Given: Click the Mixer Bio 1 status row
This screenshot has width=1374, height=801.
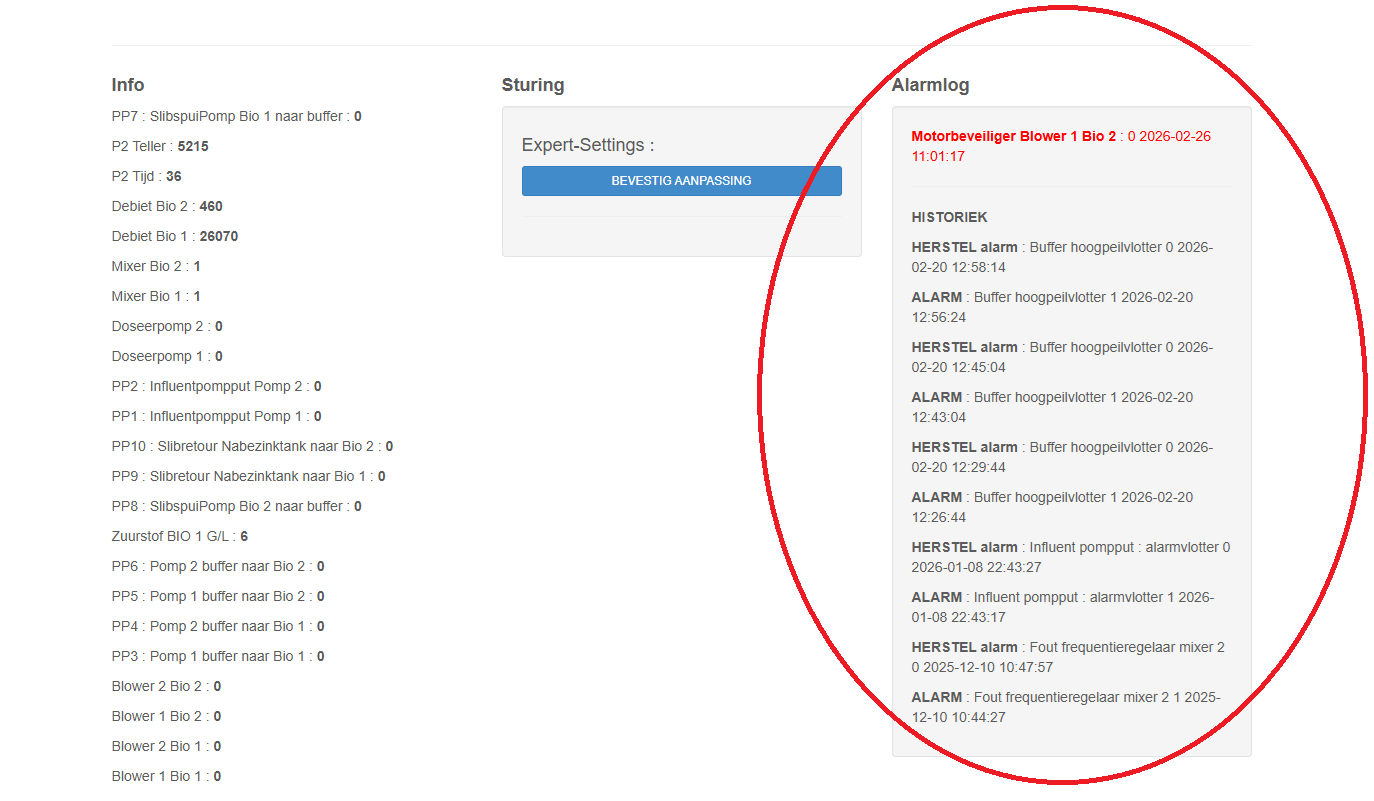Looking at the screenshot, I should (x=156, y=296).
